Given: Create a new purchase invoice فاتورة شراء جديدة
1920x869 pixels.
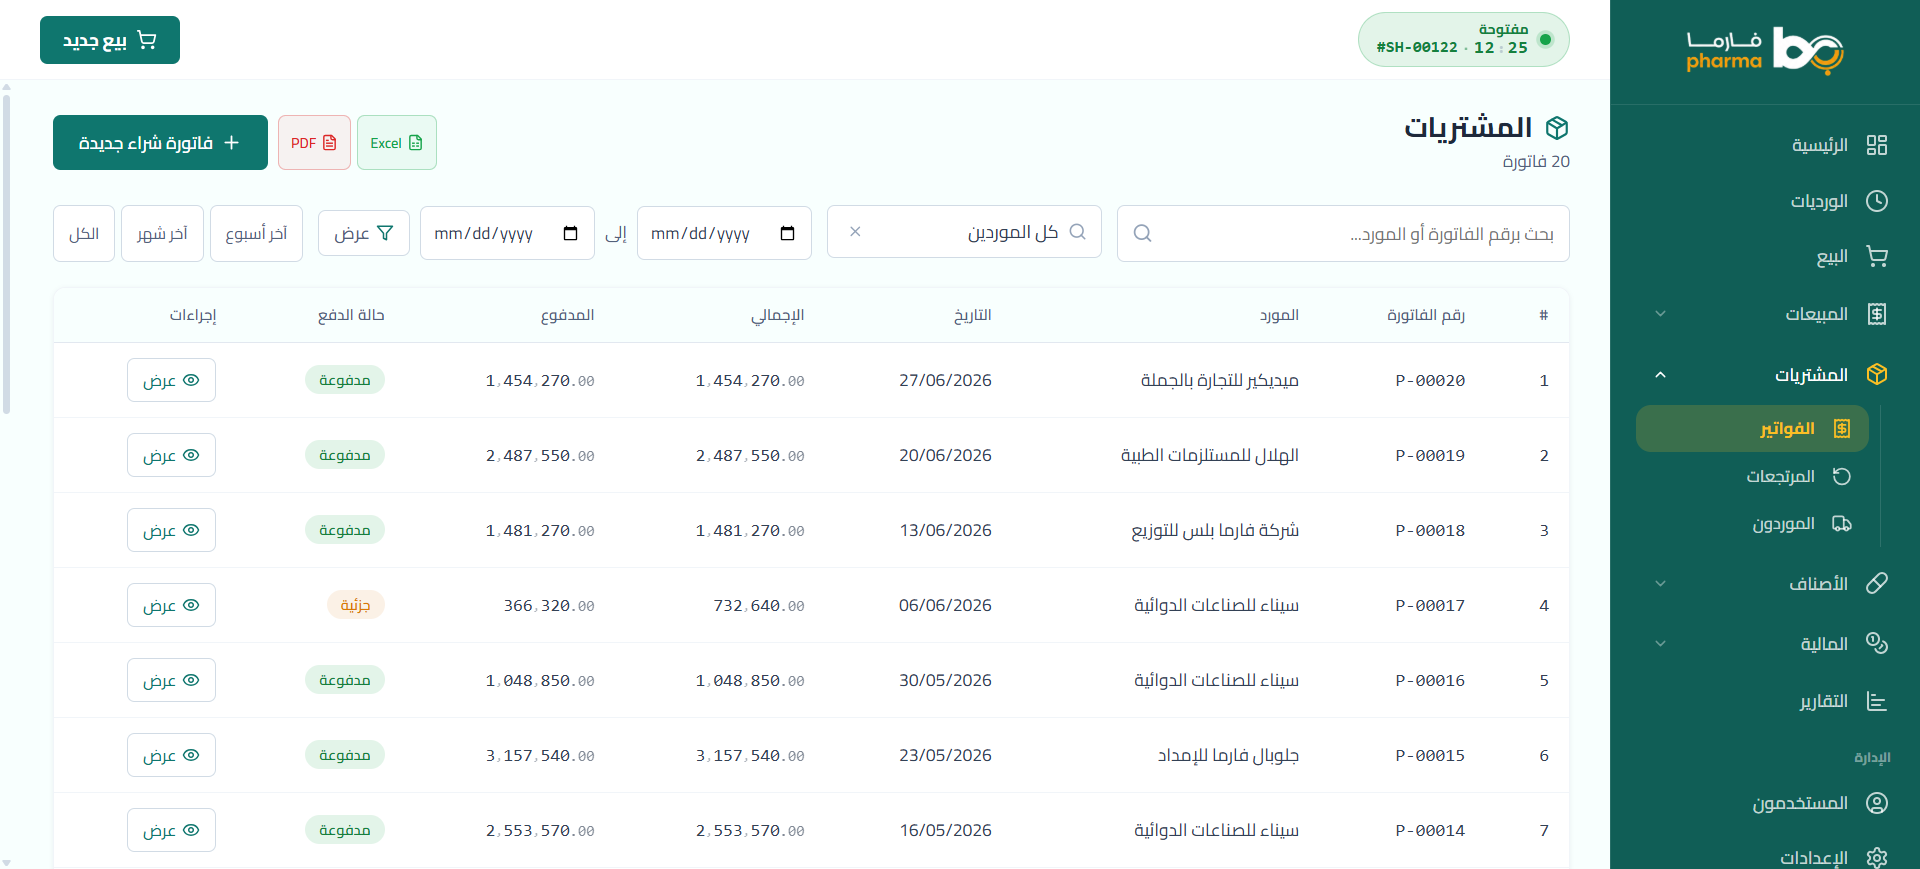Looking at the screenshot, I should coord(160,143).
